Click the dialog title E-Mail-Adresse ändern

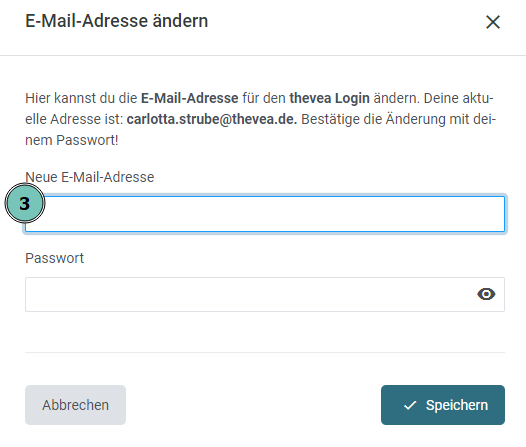pyautogui.click(x=117, y=21)
